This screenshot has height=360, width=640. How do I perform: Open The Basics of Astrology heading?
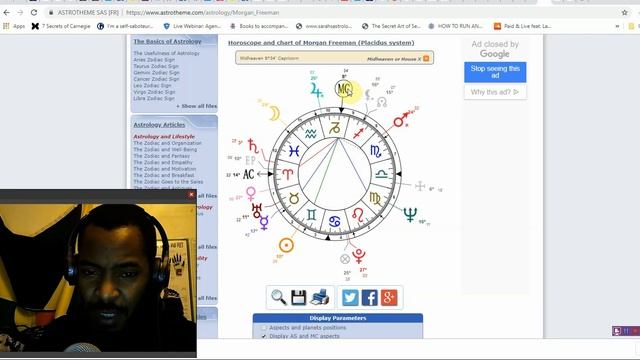[167, 41]
